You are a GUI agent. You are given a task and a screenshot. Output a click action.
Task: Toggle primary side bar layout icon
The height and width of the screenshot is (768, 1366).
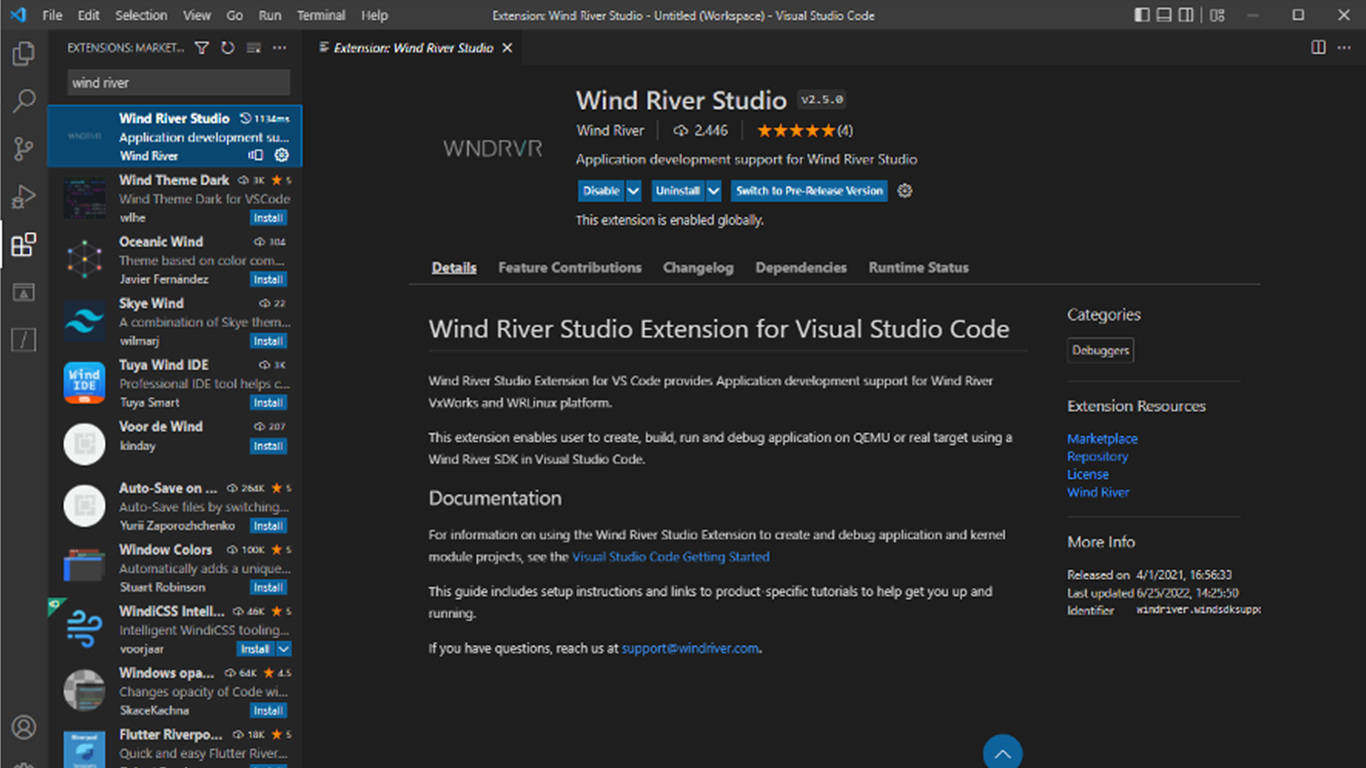pos(1142,15)
